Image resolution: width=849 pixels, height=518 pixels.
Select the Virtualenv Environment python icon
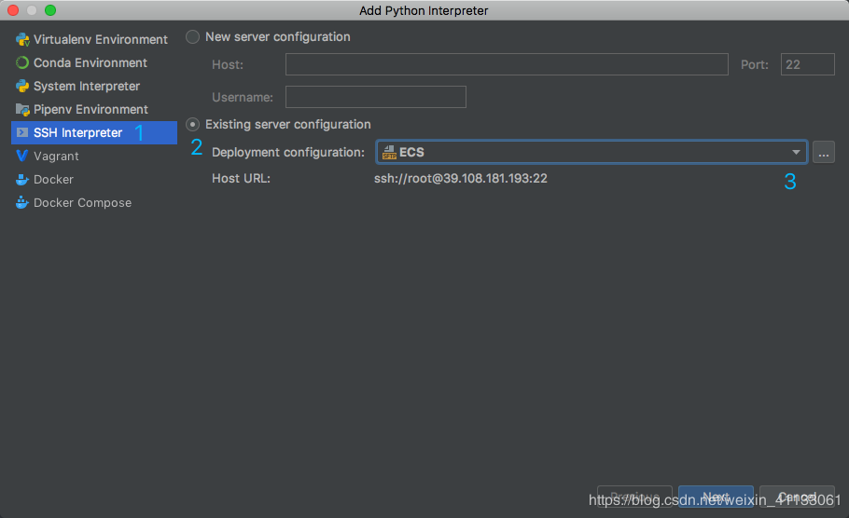pos(22,40)
